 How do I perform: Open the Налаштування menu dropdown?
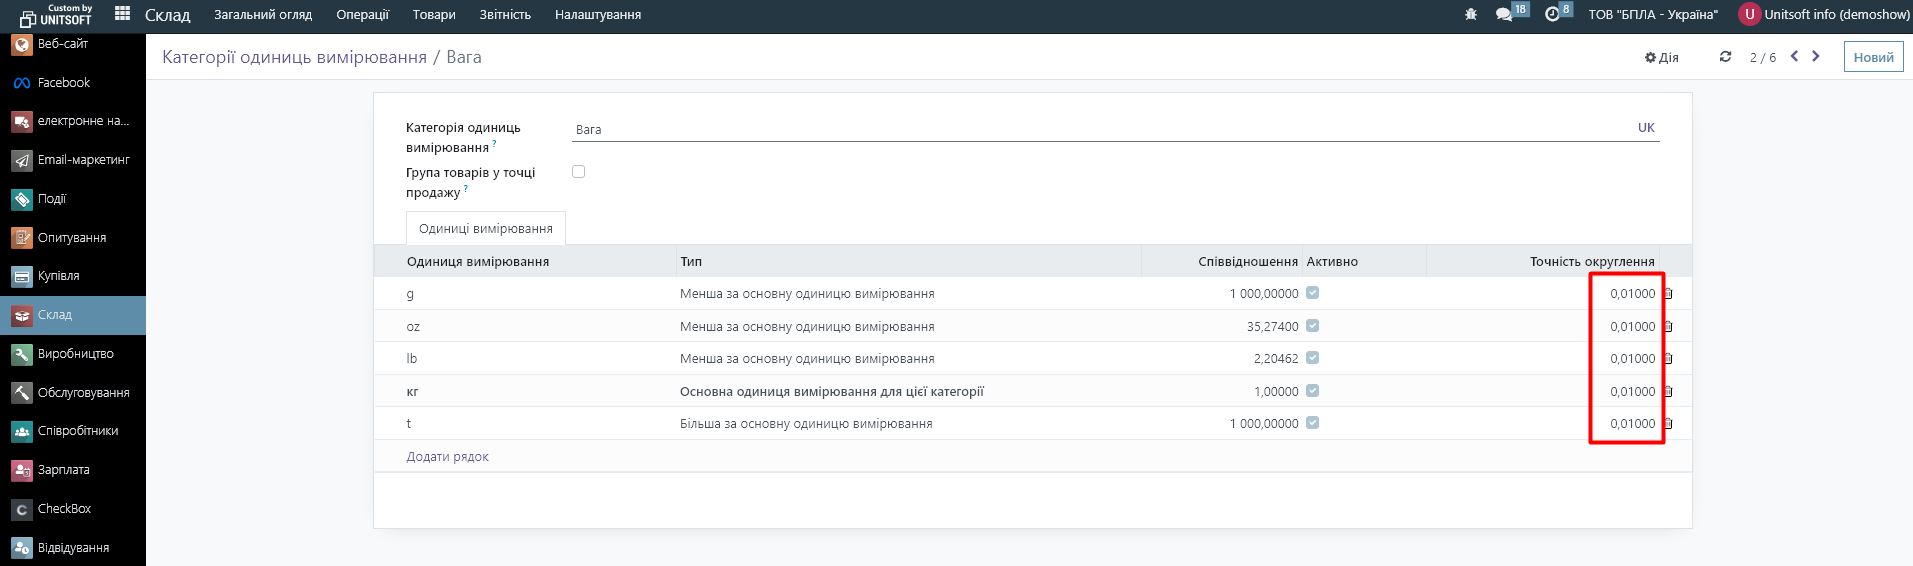[x=597, y=15]
